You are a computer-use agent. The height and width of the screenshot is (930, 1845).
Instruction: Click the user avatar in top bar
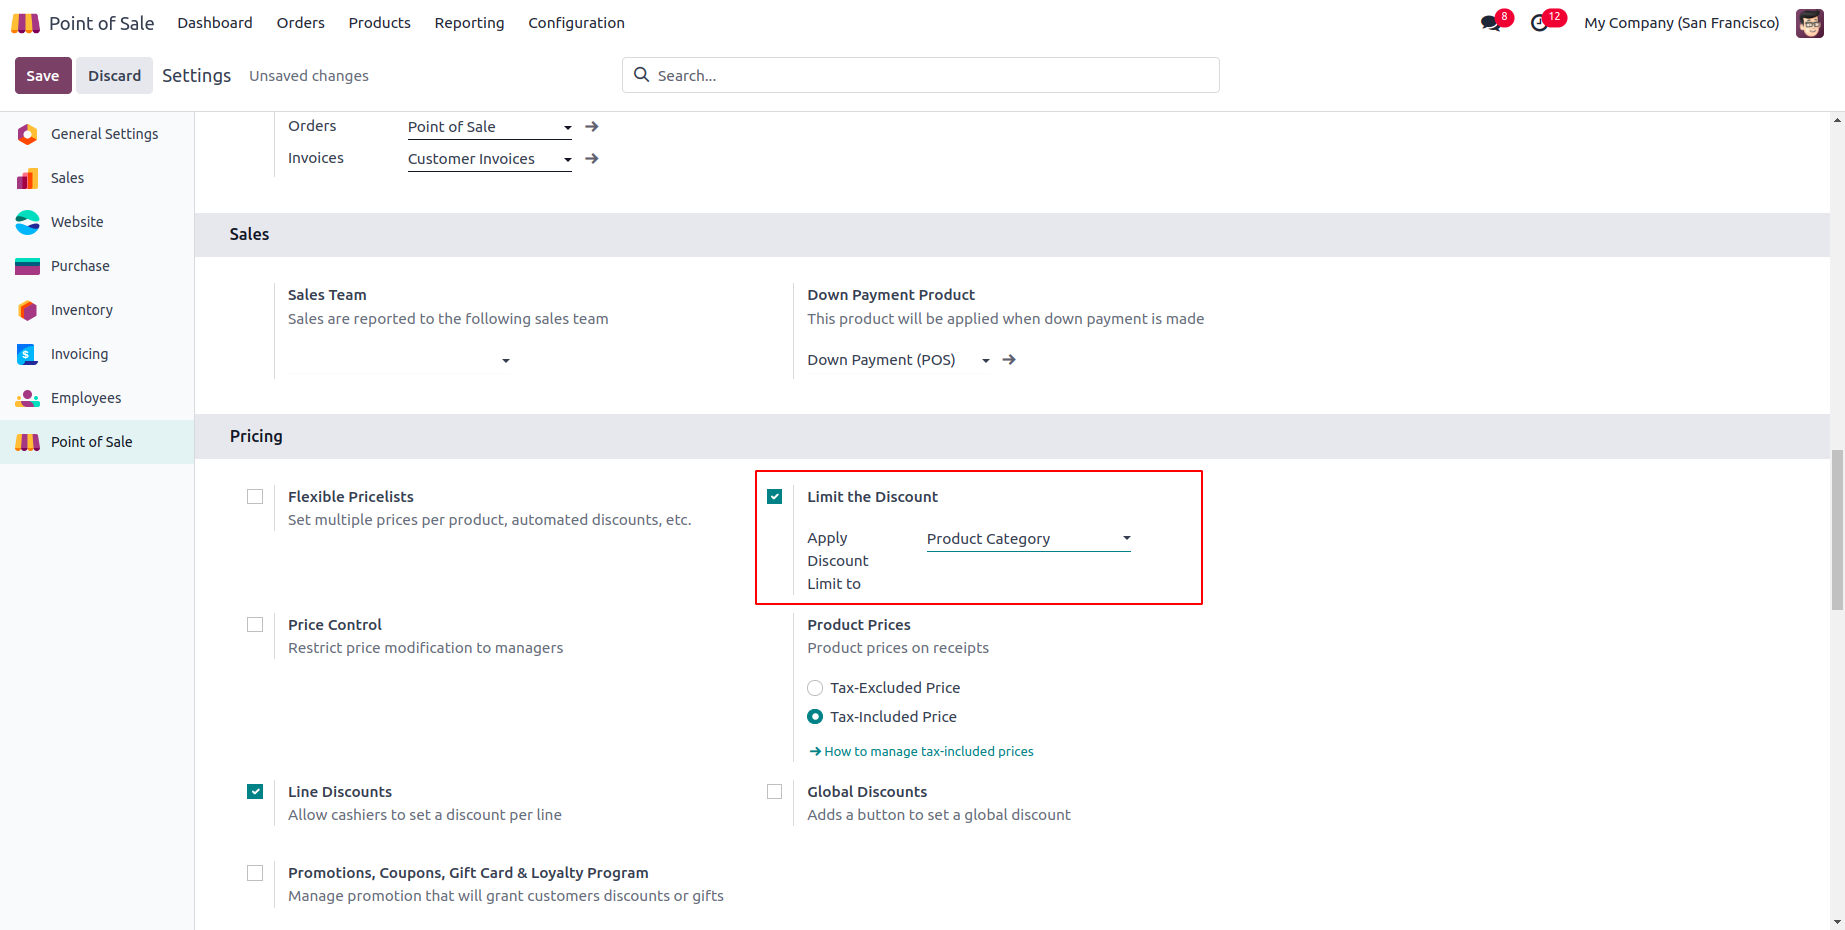pyautogui.click(x=1809, y=23)
